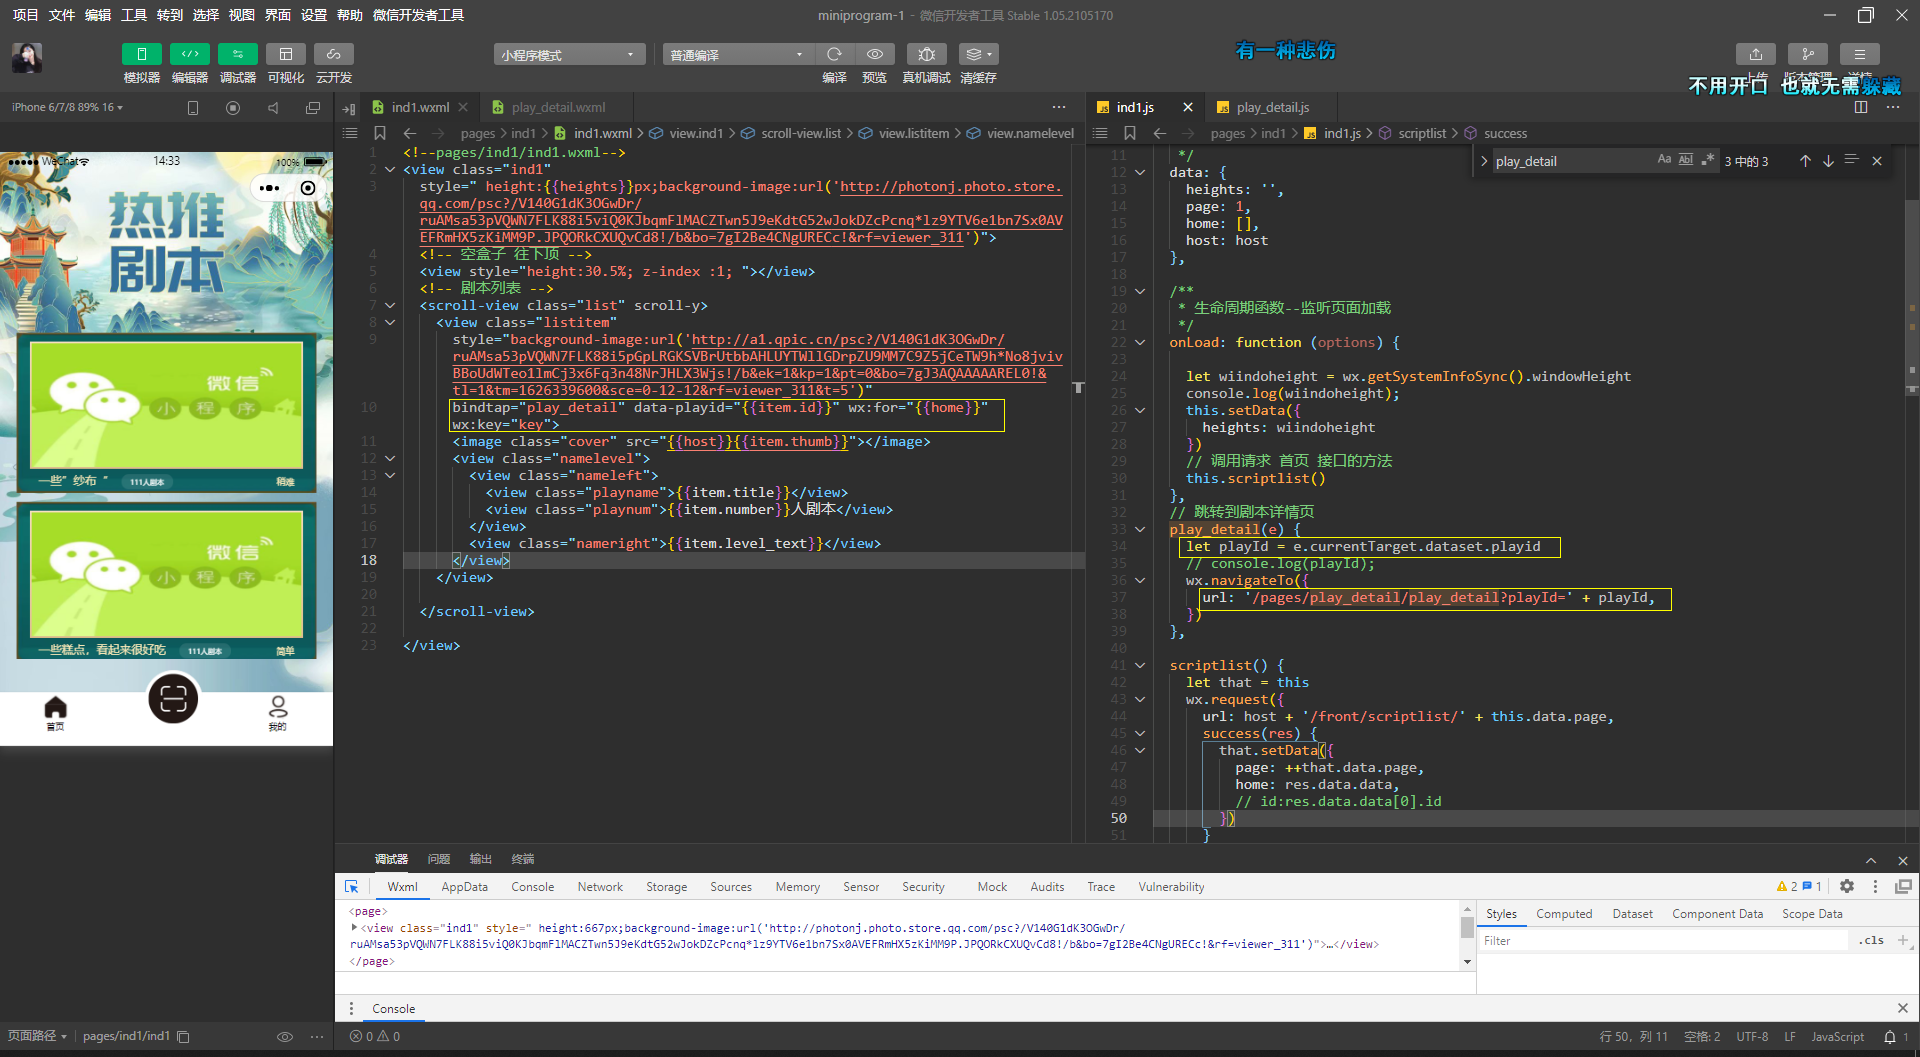Viewport: 1920px width, 1057px height.
Task: Collapse the scriptlist fold at line 41
Action: [1140, 665]
